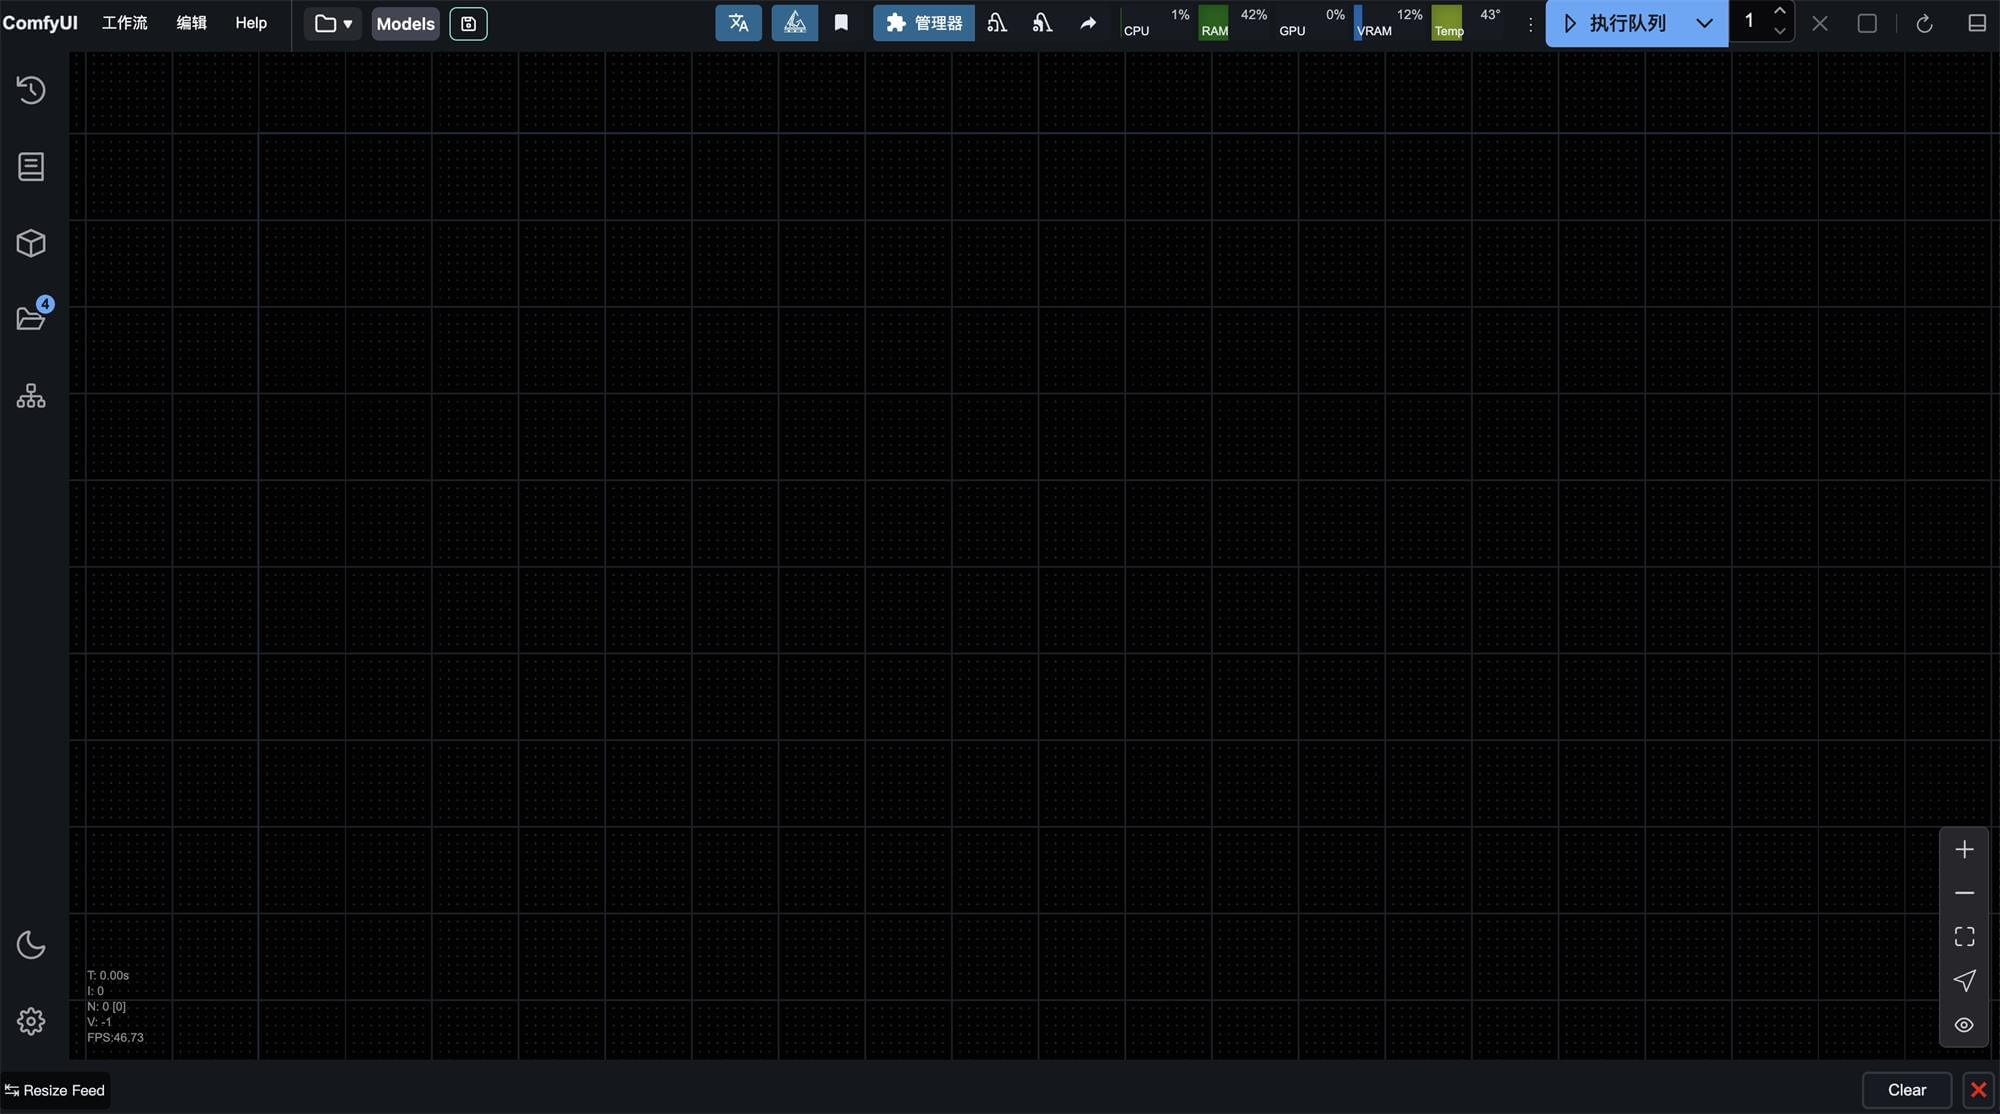The height and width of the screenshot is (1114, 2000).
Task: Toggle link visibility eye icon
Action: click(1964, 1025)
